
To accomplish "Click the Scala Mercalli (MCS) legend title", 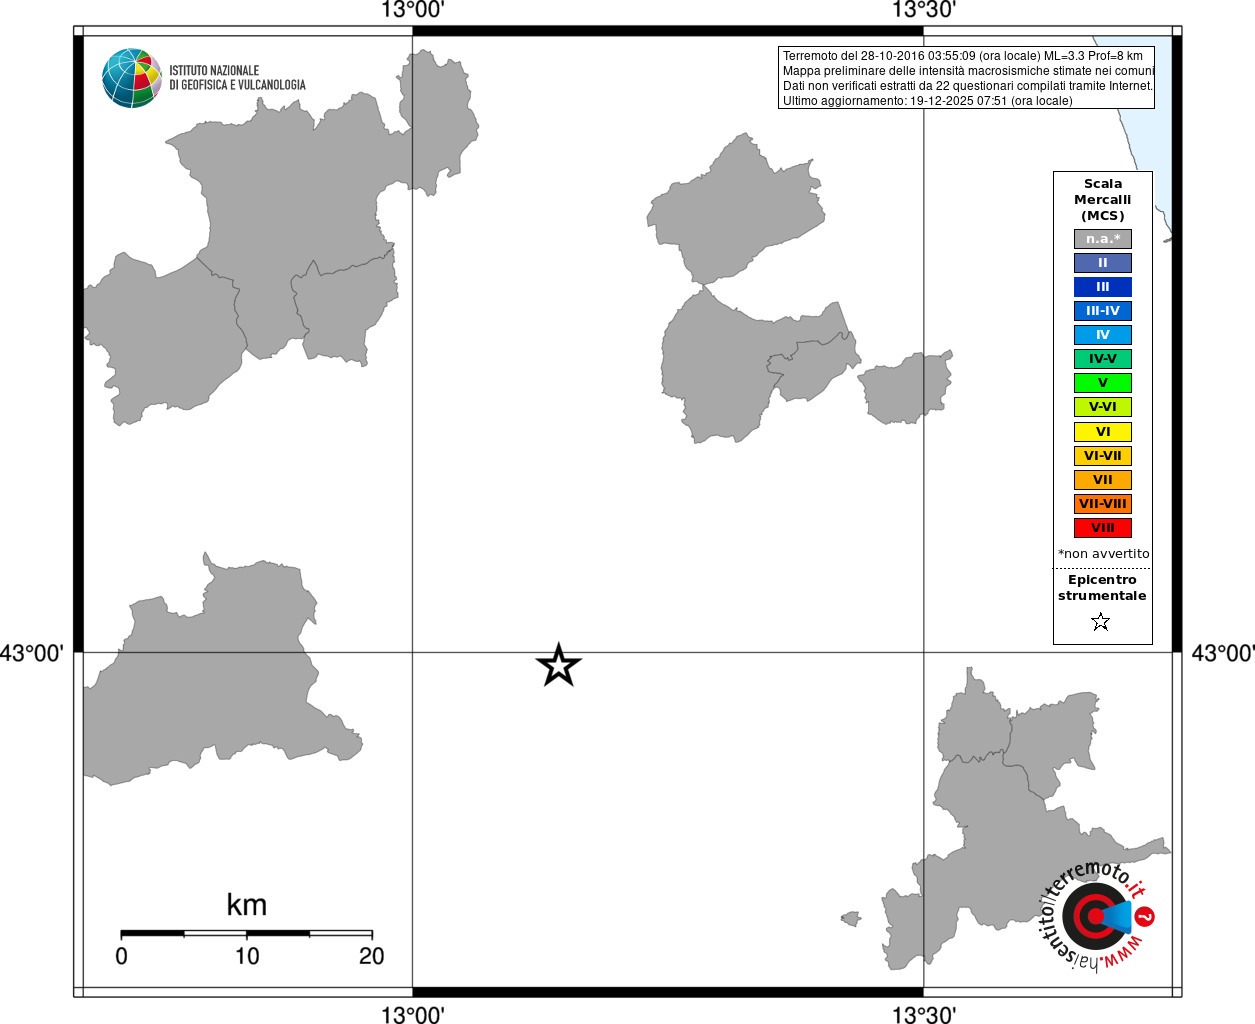I will pos(1103,200).
